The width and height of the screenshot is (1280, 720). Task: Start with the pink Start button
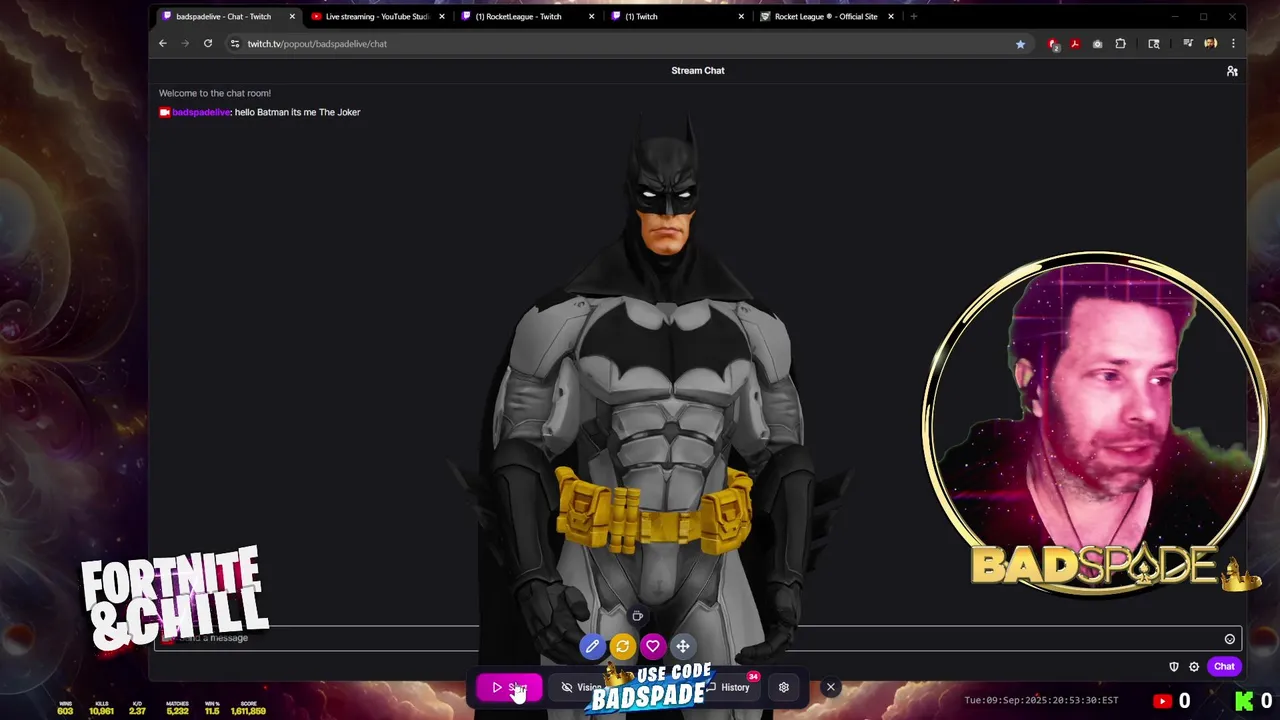tap(510, 687)
